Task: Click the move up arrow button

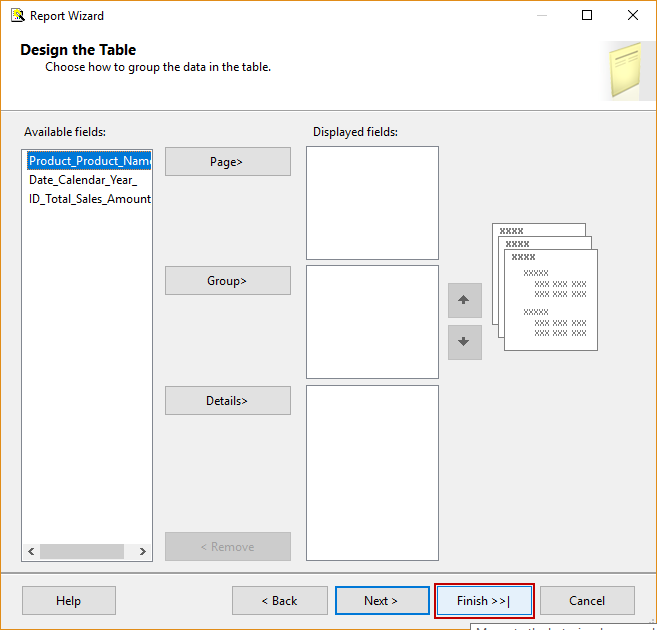Action: pyautogui.click(x=464, y=300)
